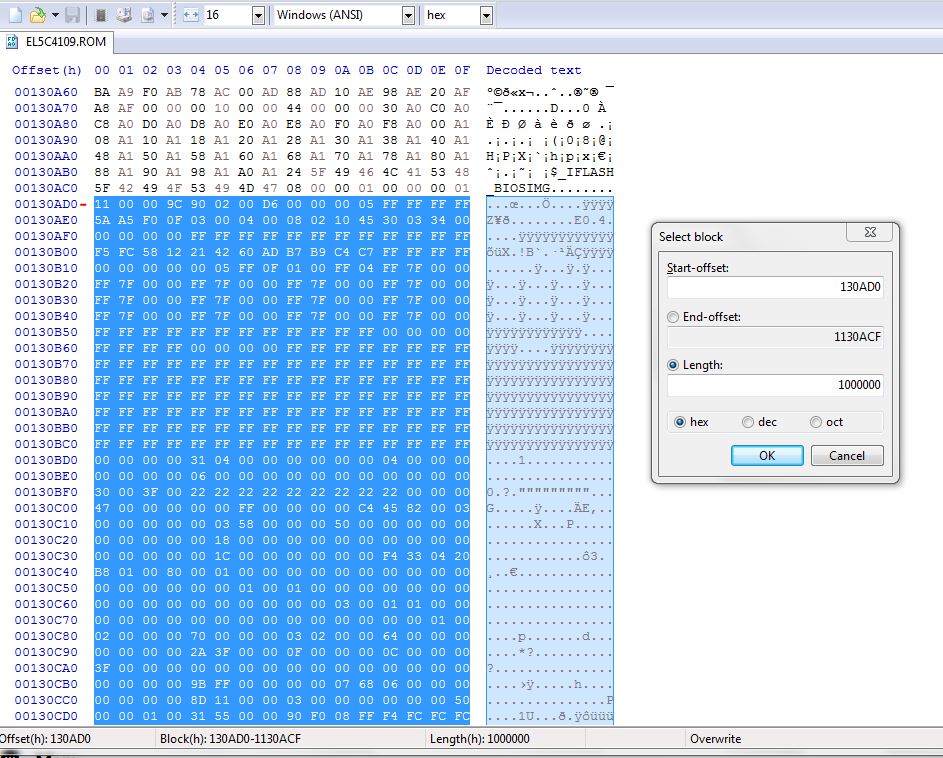Click the bytes-per-row width icon

pyautogui.click(x=191, y=15)
